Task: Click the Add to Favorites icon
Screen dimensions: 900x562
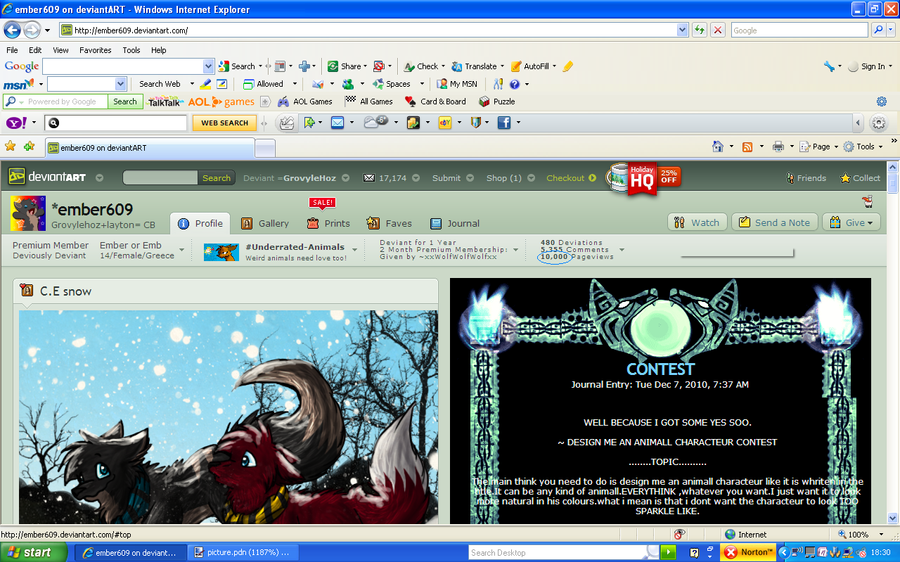Action: [x=29, y=146]
